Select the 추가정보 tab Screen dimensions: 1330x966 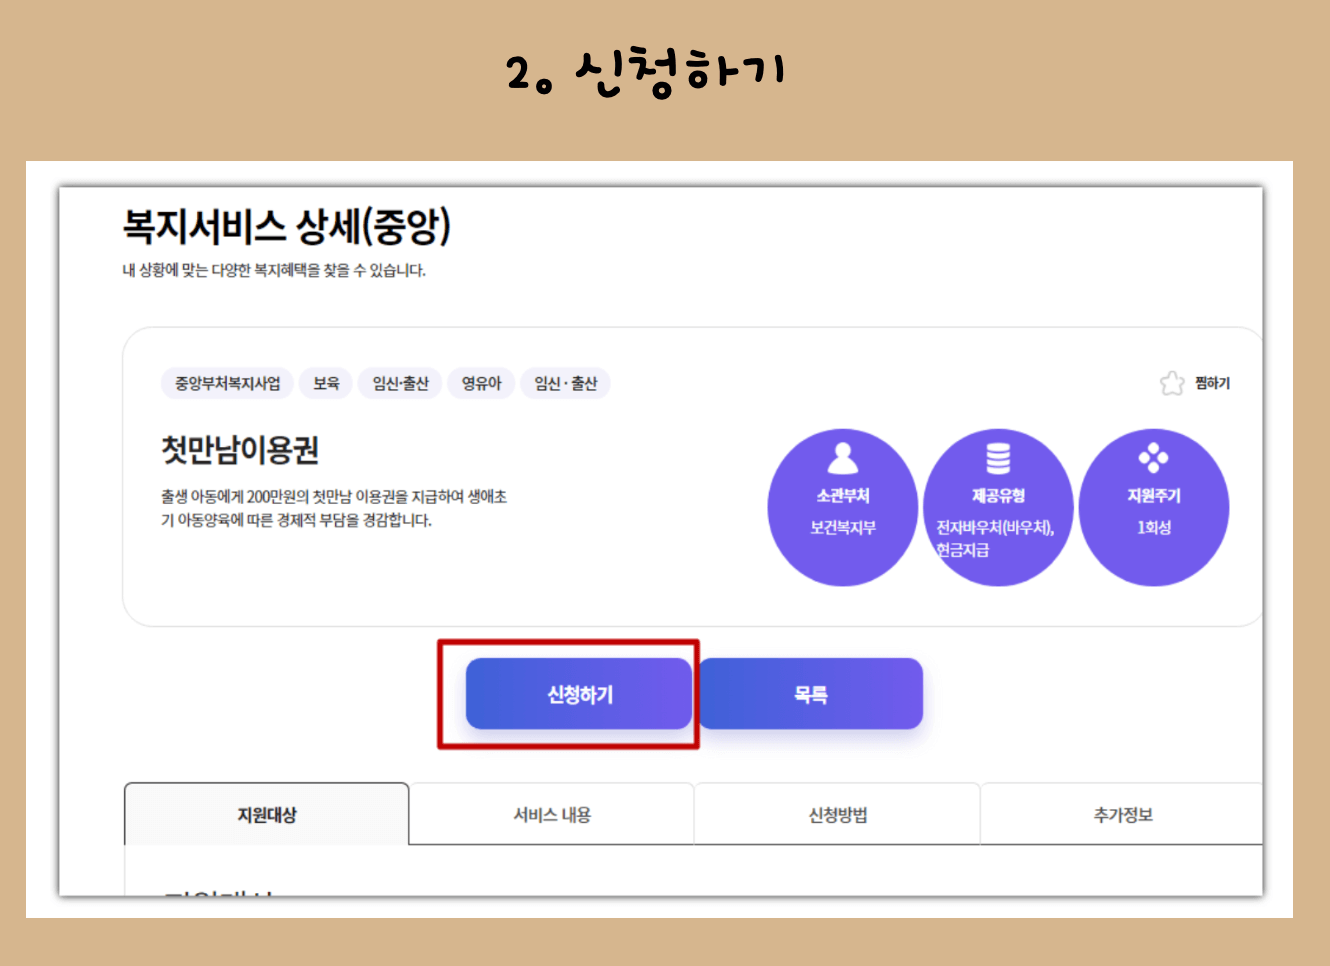click(x=1122, y=813)
